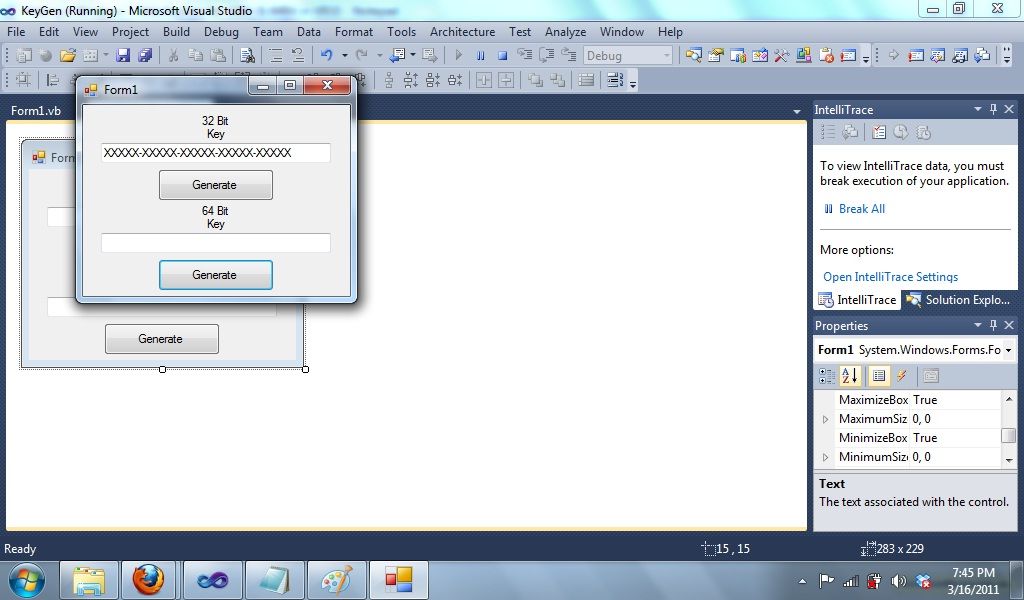This screenshot has height=600, width=1024.
Task: Show Events with the lightning bolt icon
Action: coord(902,376)
